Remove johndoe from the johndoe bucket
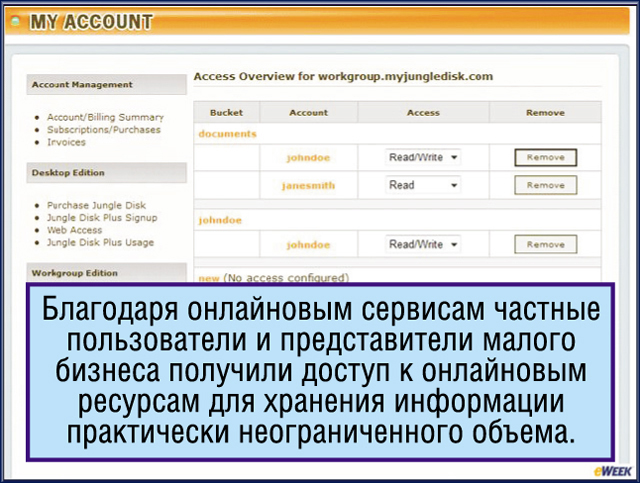This screenshot has height=483, width=640. [x=546, y=244]
